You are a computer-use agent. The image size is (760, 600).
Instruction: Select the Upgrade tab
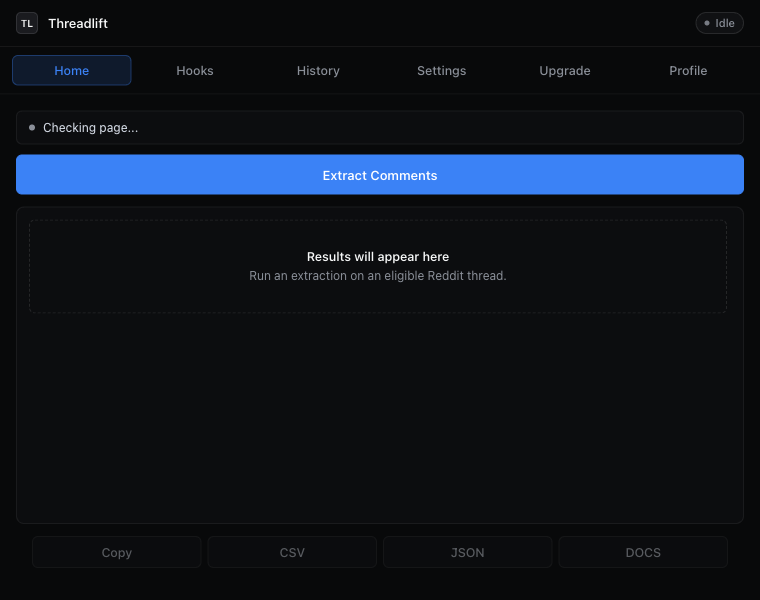pos(565,70)
